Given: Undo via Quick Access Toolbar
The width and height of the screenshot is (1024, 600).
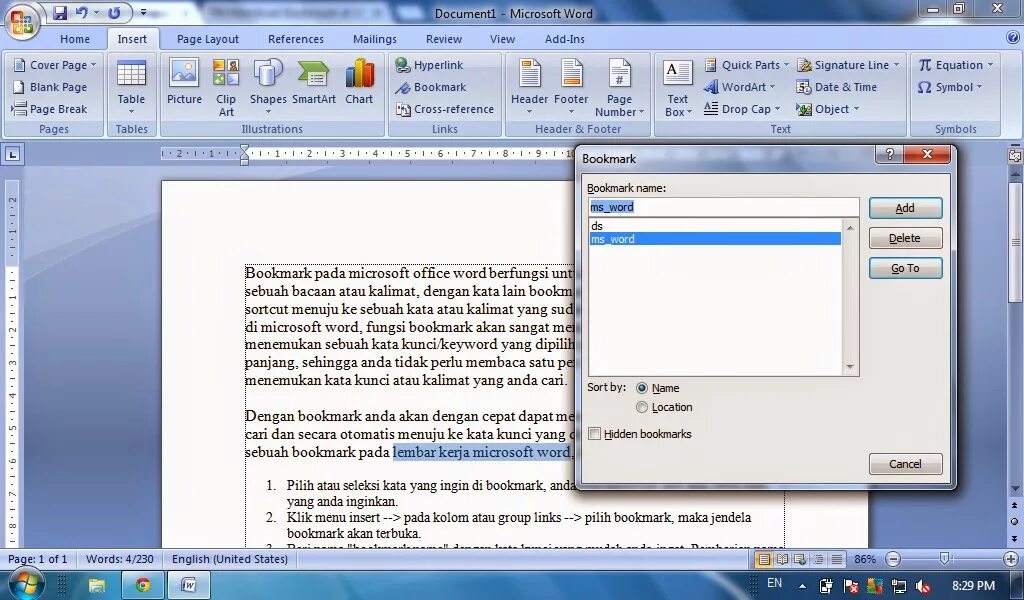Looking at the screenshot, I should [x=82, y=12].
